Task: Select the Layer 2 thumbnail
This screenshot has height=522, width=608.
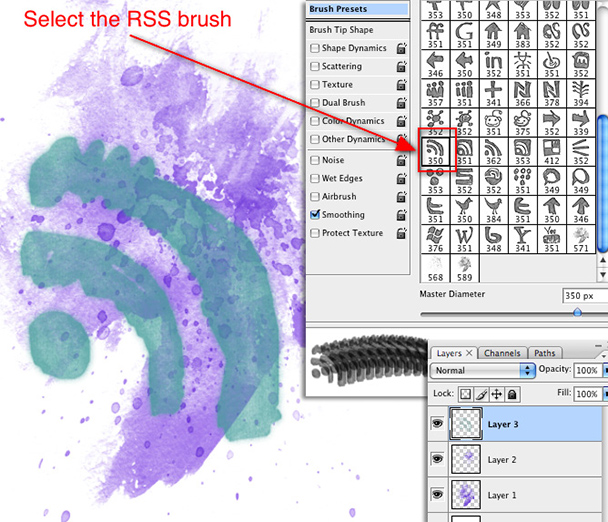Action: click(466, 459)
